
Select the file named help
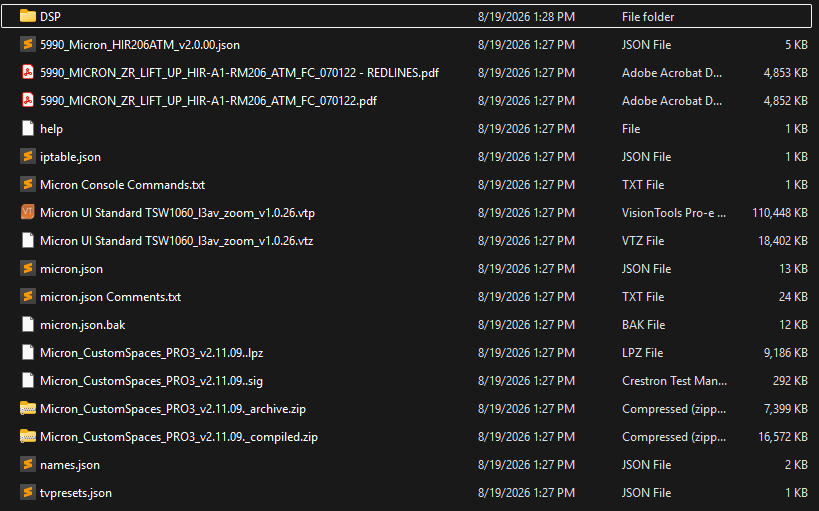(x=51, y=129)
